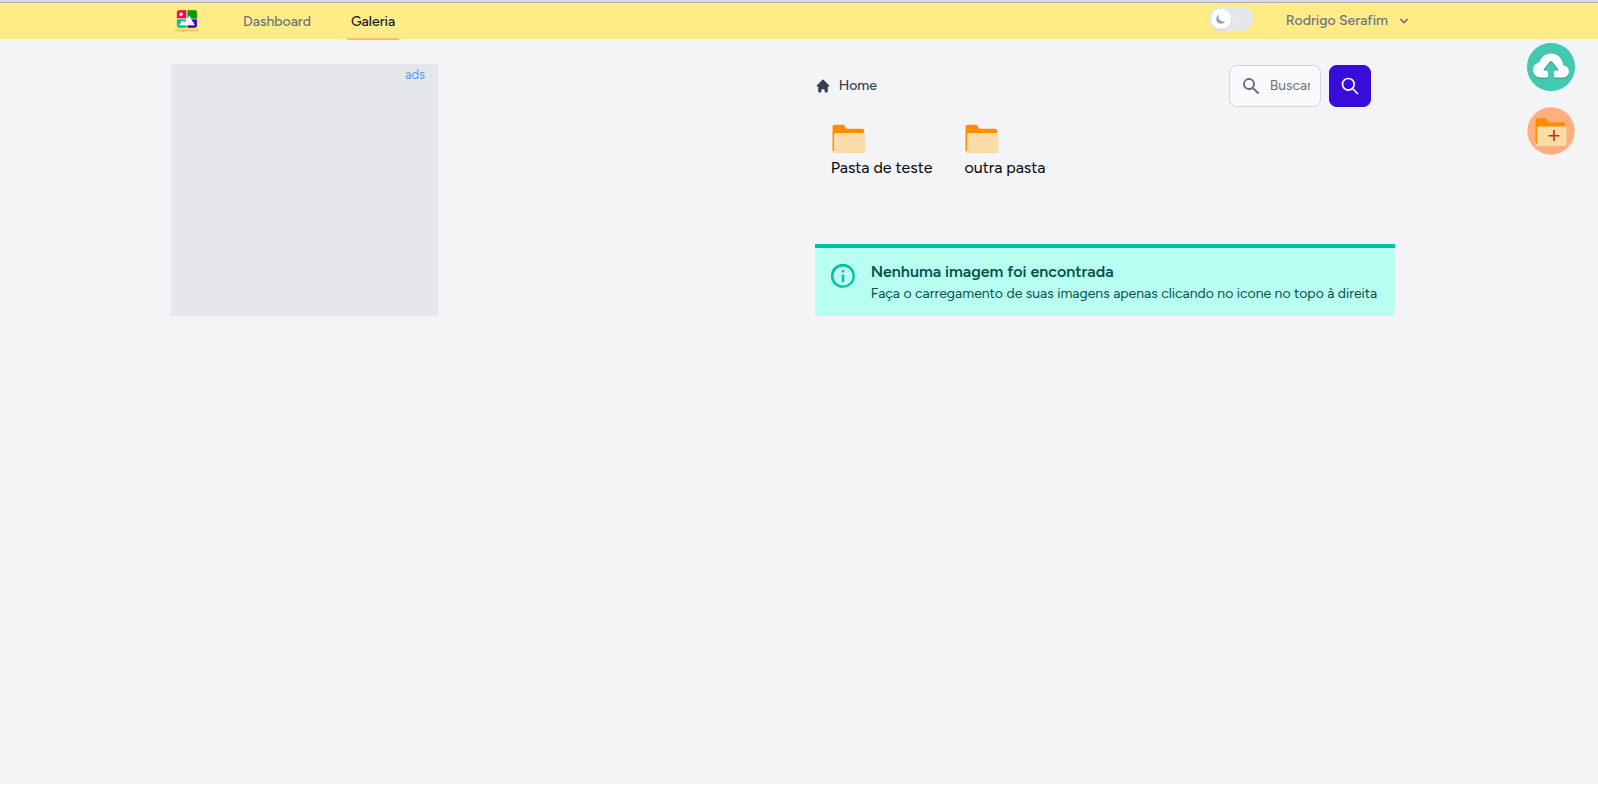This screenshot has height=785, width=1598.
Task: Focus the Buscar search field
Action: (x=1275, y=86)
